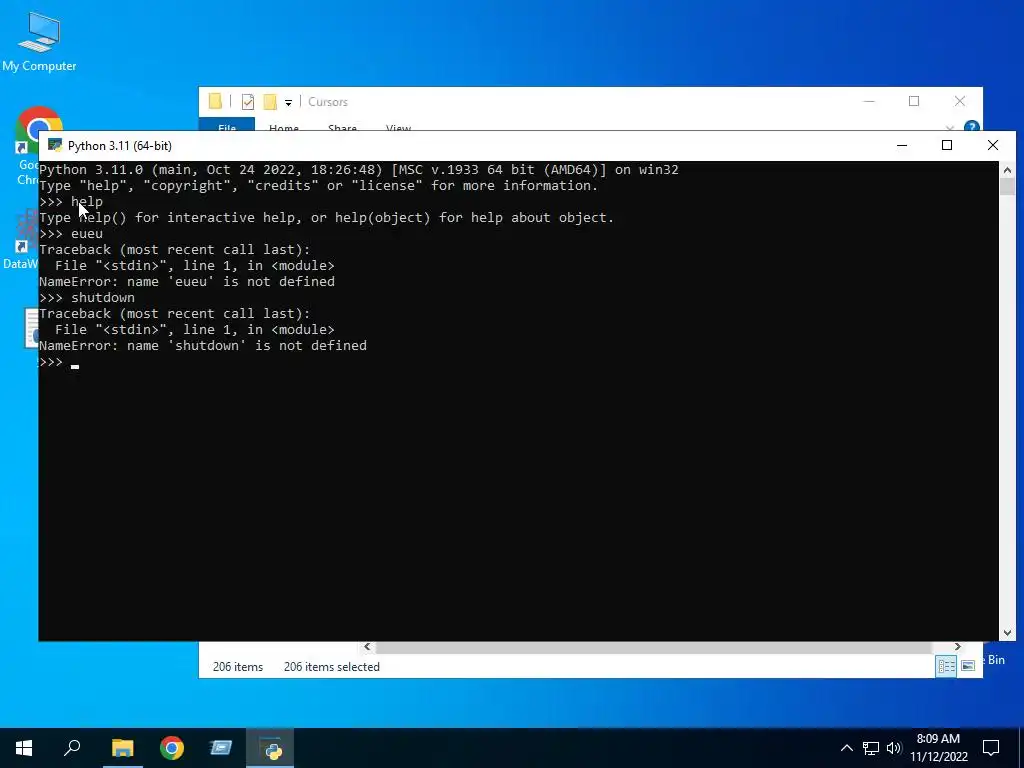Maximize the Python 3.11 console window

pos(947,146)
